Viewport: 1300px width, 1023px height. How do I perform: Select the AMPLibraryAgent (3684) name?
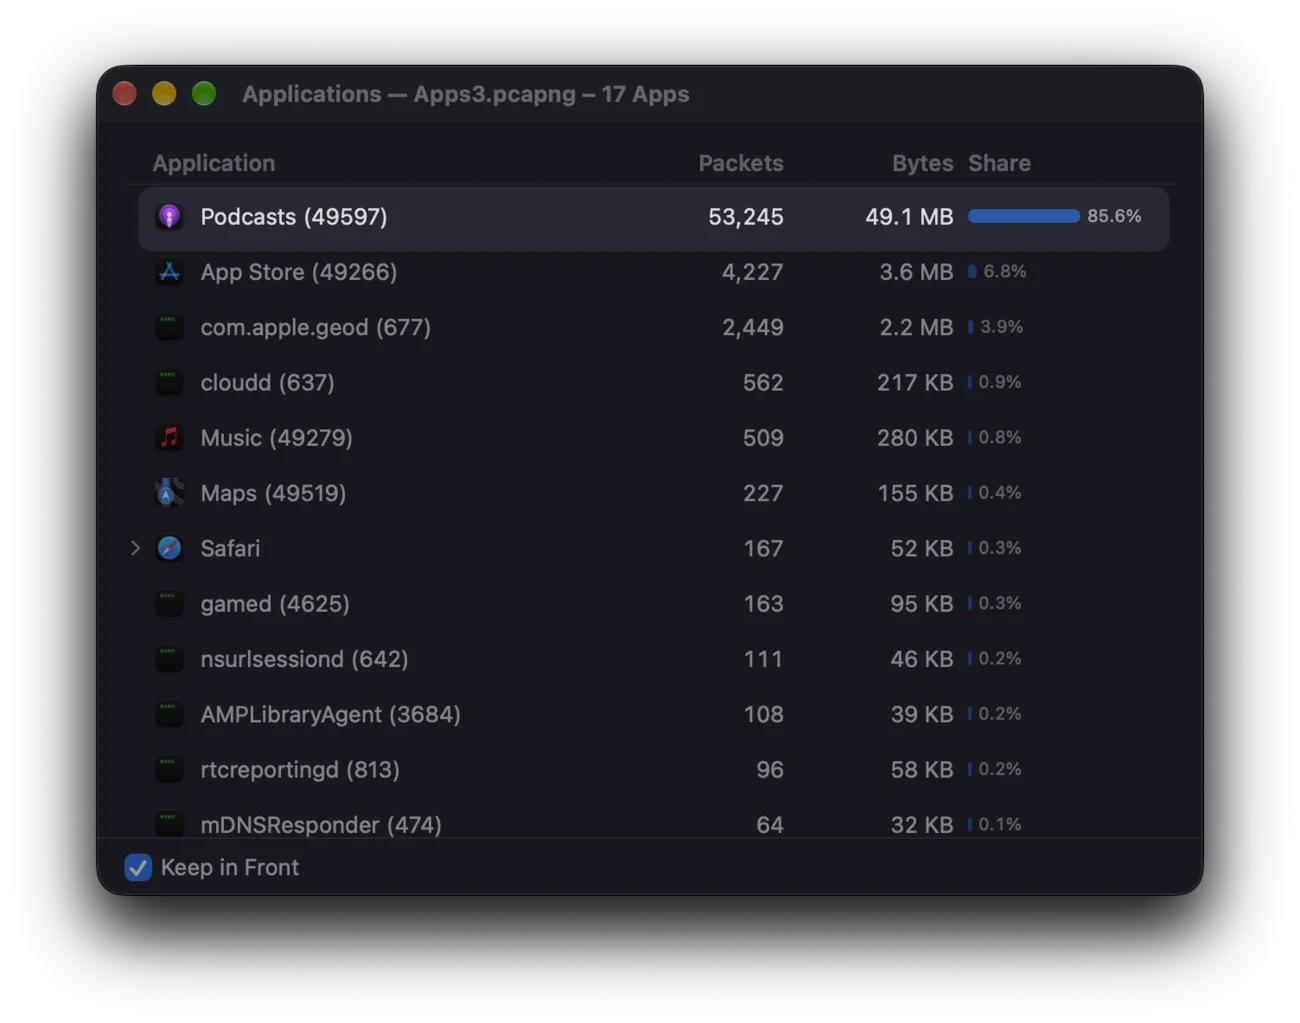330,714
